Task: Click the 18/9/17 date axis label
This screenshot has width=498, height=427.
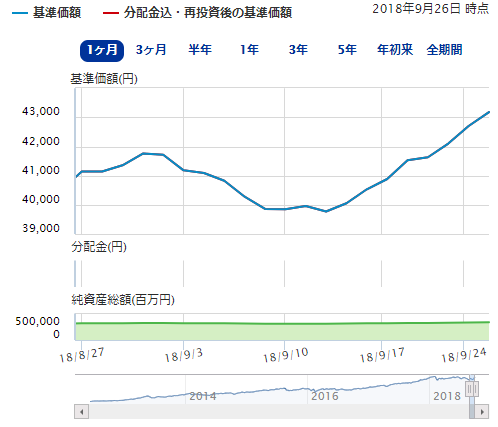Action: (382, 355)
